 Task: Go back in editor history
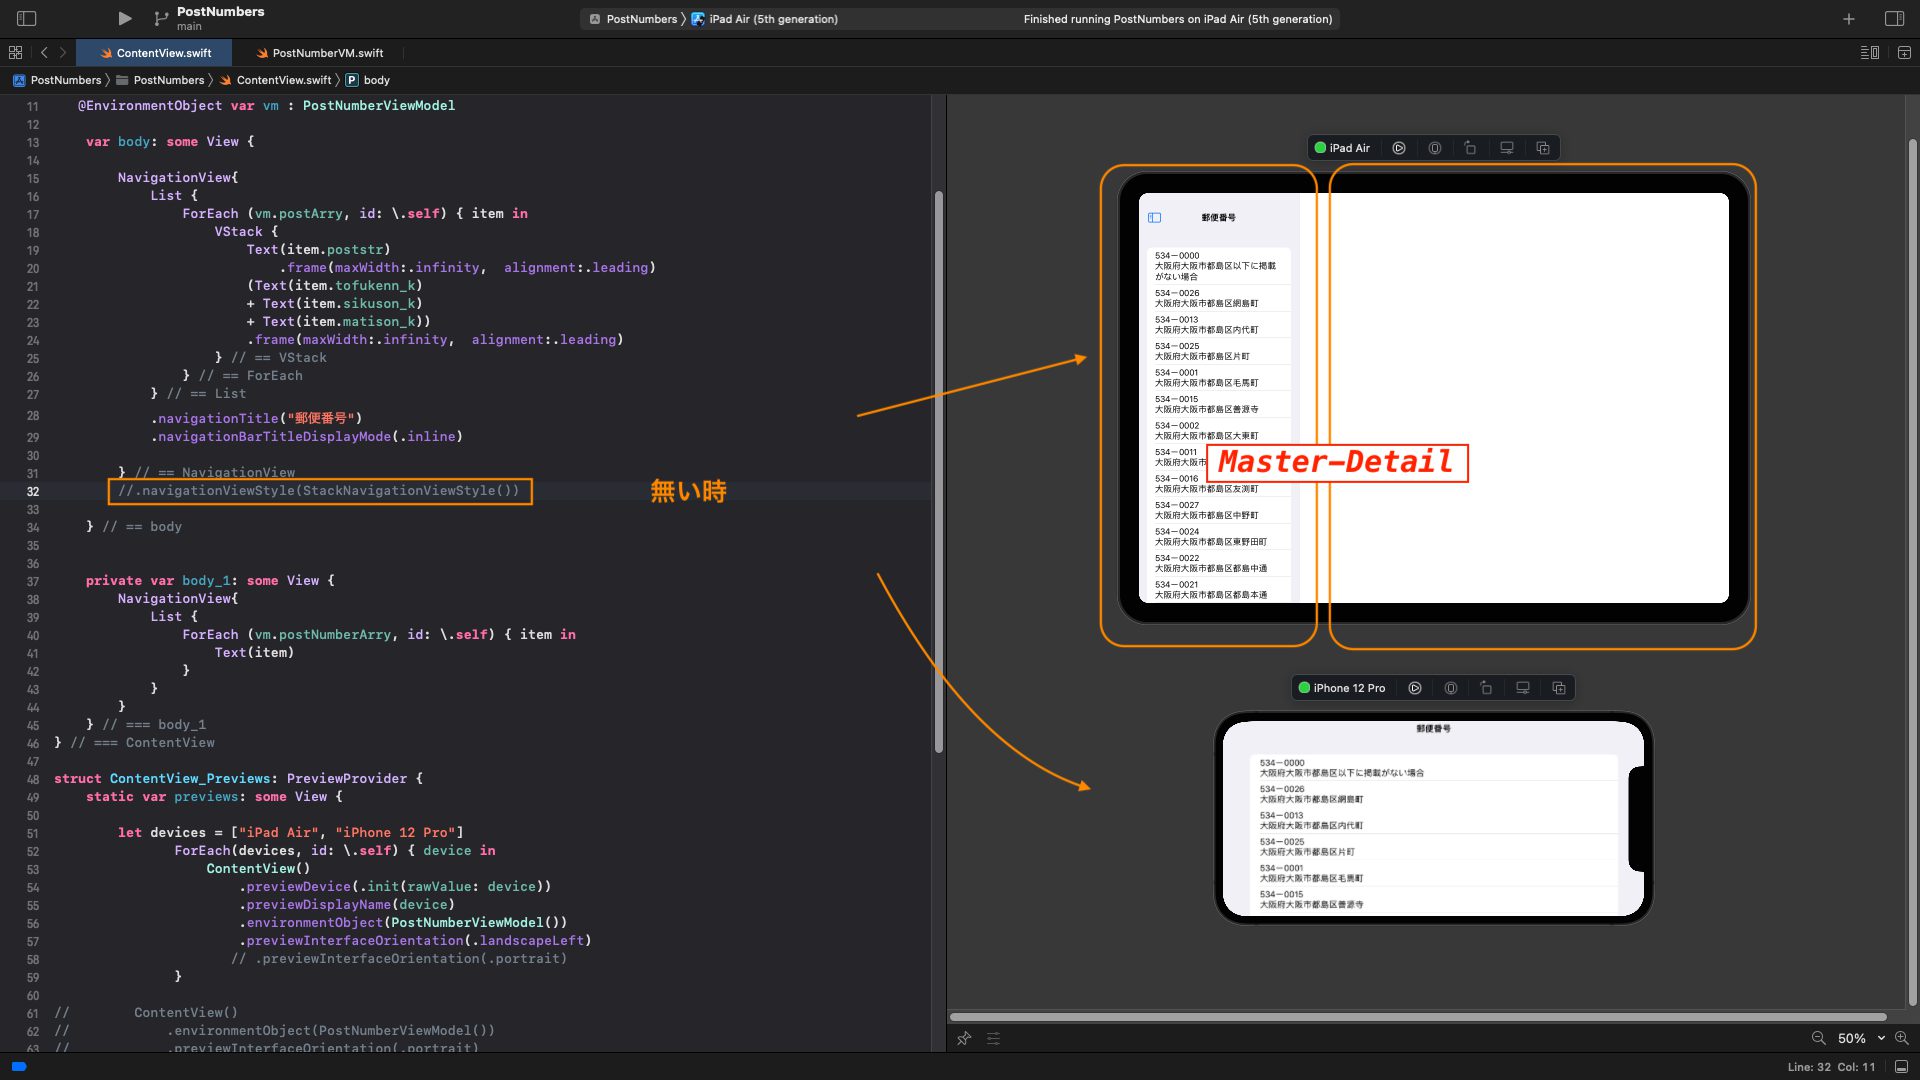[44, 53]
